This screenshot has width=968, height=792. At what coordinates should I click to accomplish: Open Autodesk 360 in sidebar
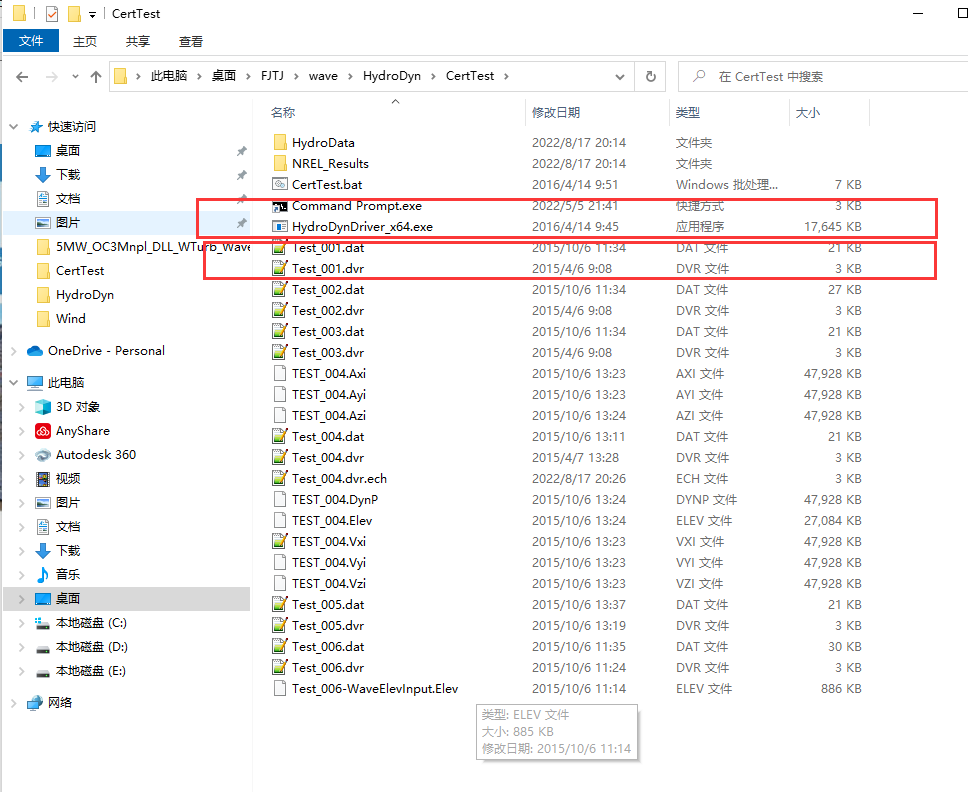coord(96,455)
